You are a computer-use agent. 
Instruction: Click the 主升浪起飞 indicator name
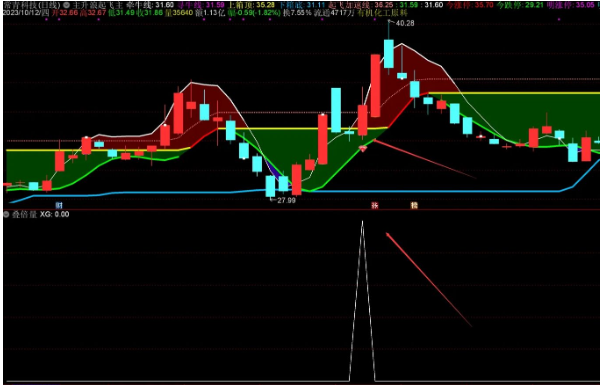pos(97,5)
